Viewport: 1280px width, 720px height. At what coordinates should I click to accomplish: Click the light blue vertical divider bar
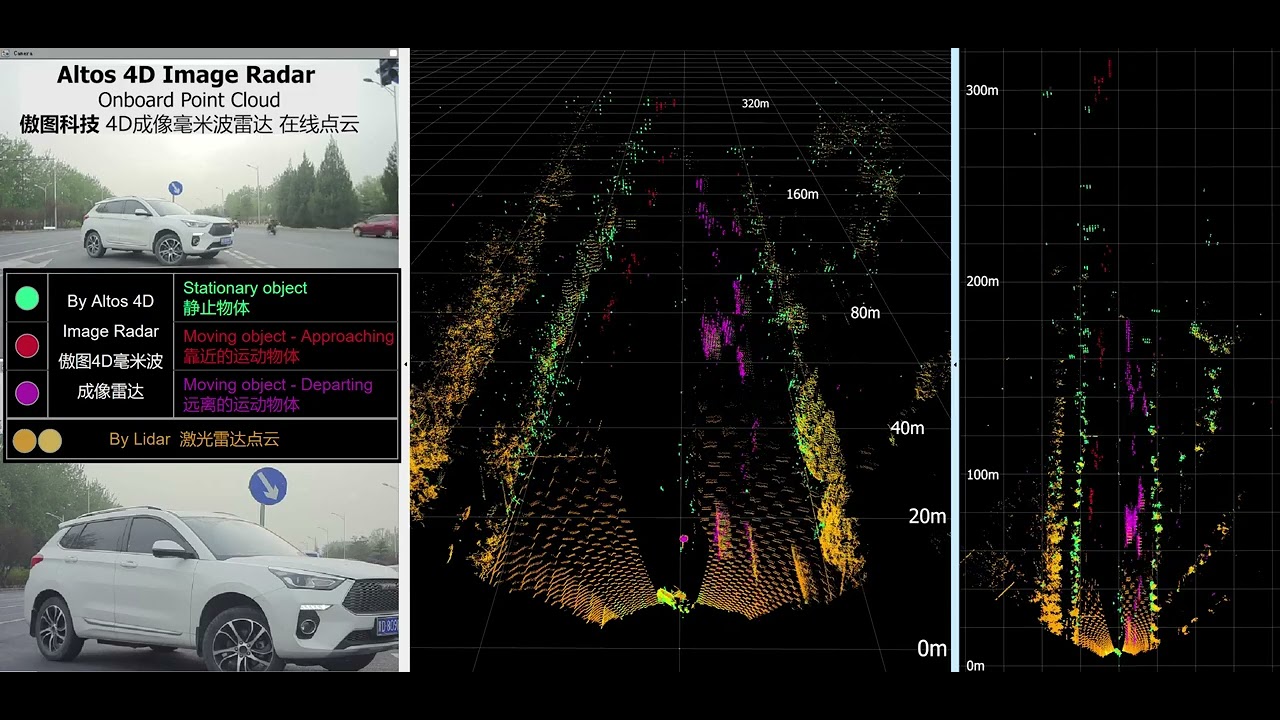(x=956, y=360)
